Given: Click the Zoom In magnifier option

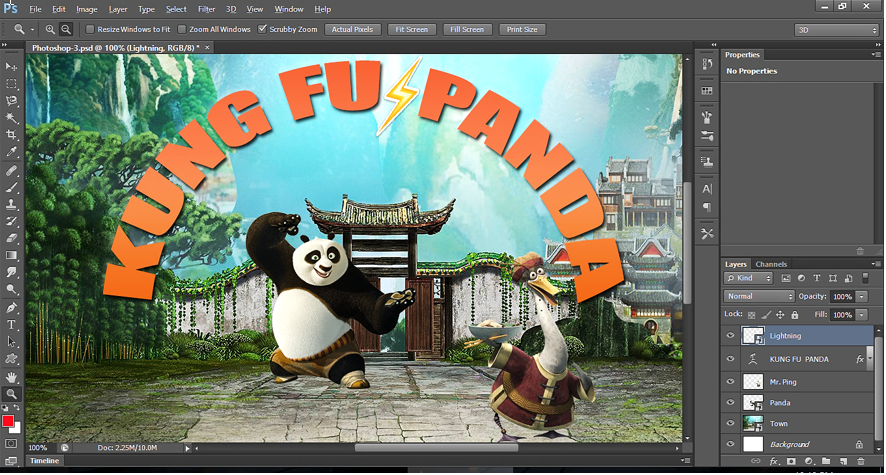Looking at the screenshot, I should click(50, 29).
